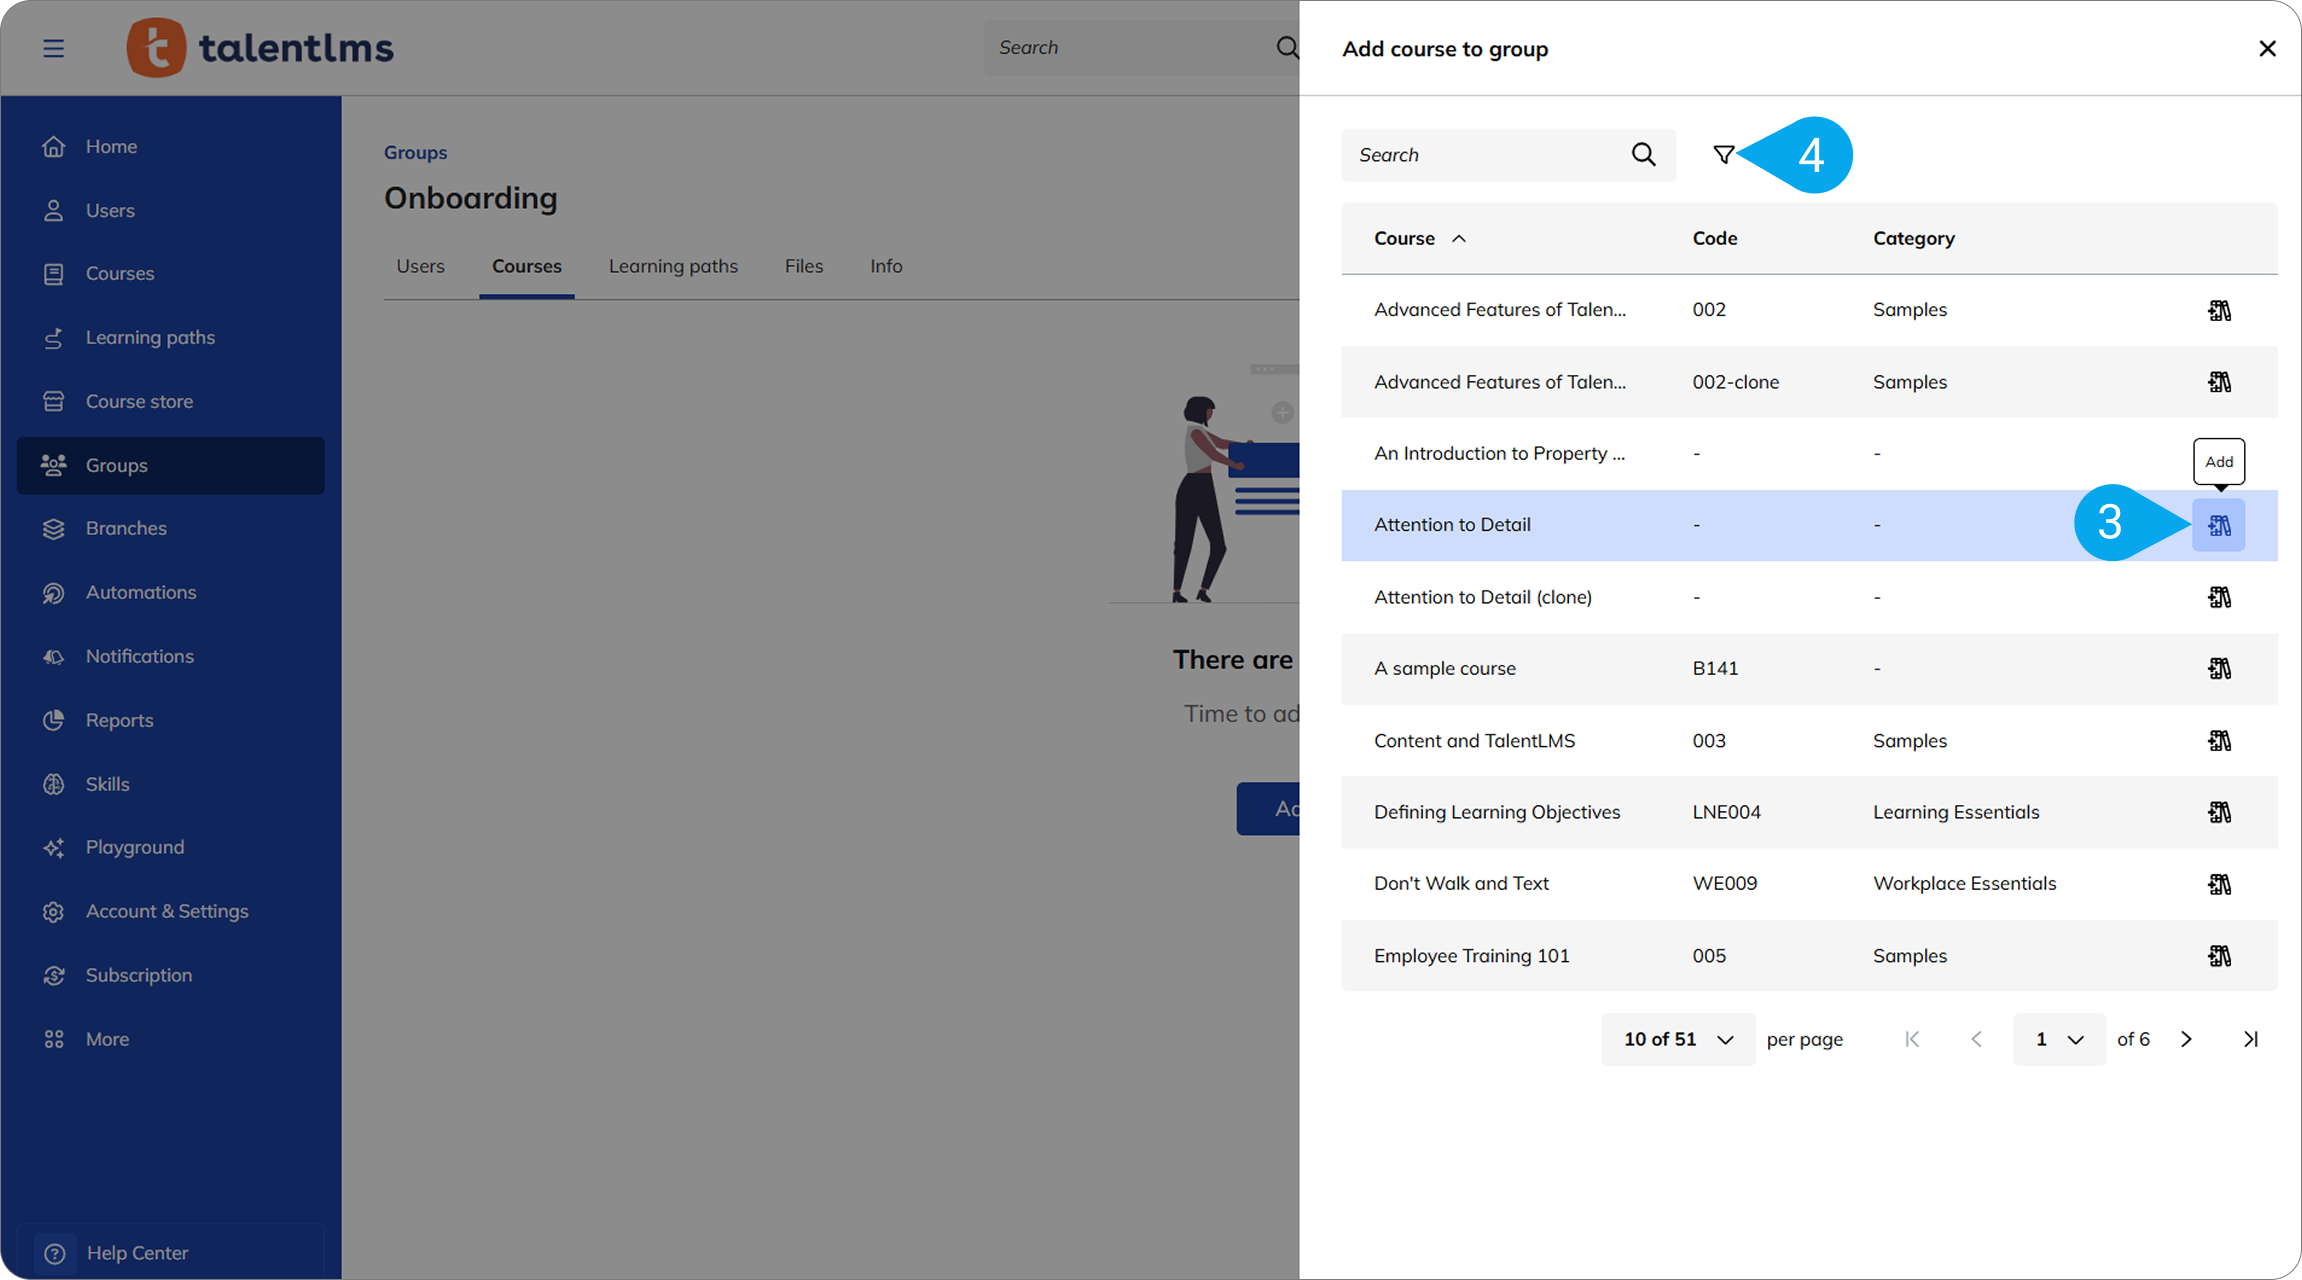Jump to the last page arrow
Viewport: 2302px width, 1280px height.
(2250, 1039)
